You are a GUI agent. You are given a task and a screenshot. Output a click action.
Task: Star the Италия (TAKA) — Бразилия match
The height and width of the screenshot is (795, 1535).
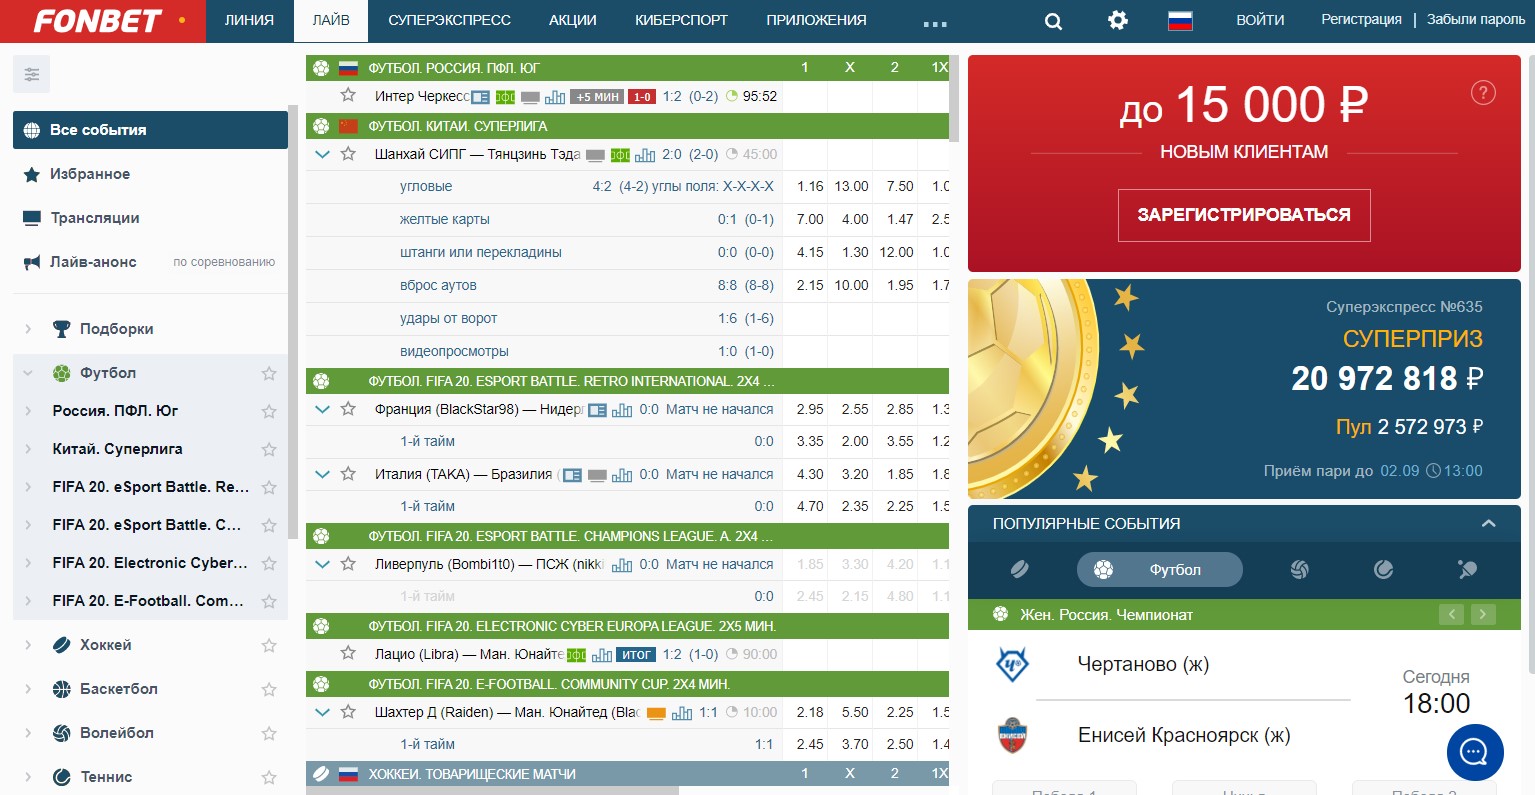click(x=348, y=473)
